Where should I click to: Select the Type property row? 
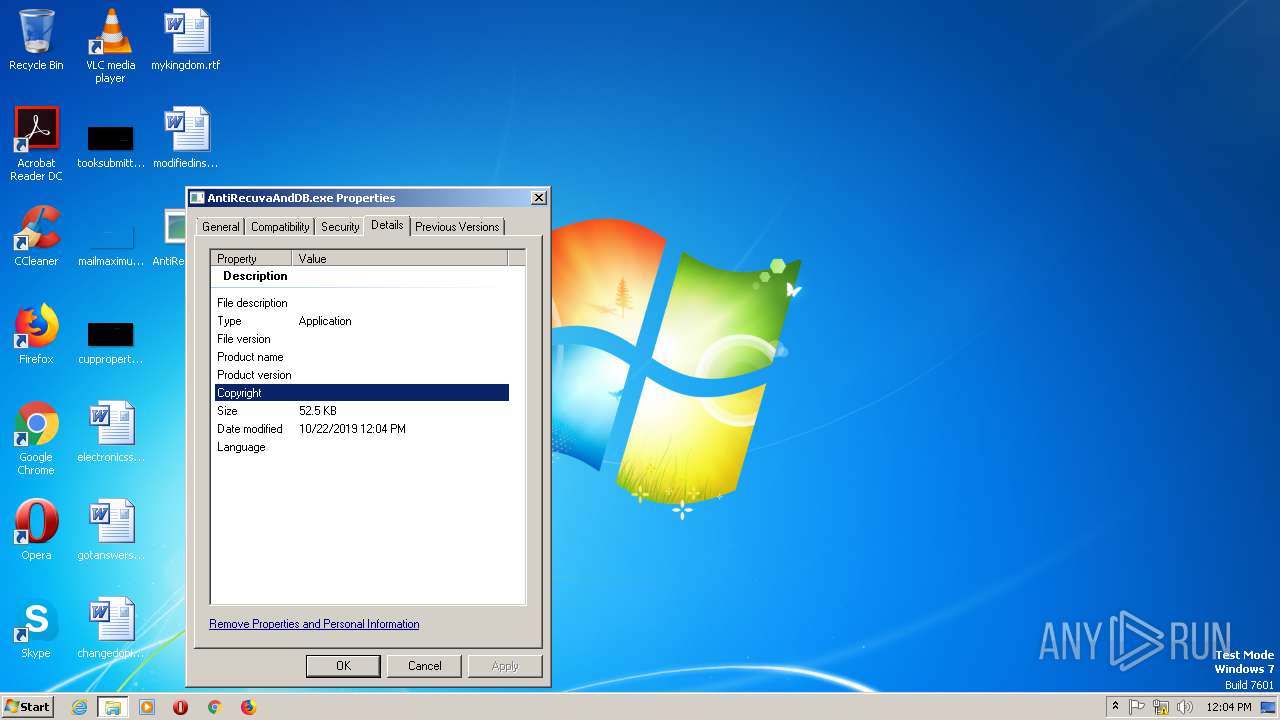point(362,321)
